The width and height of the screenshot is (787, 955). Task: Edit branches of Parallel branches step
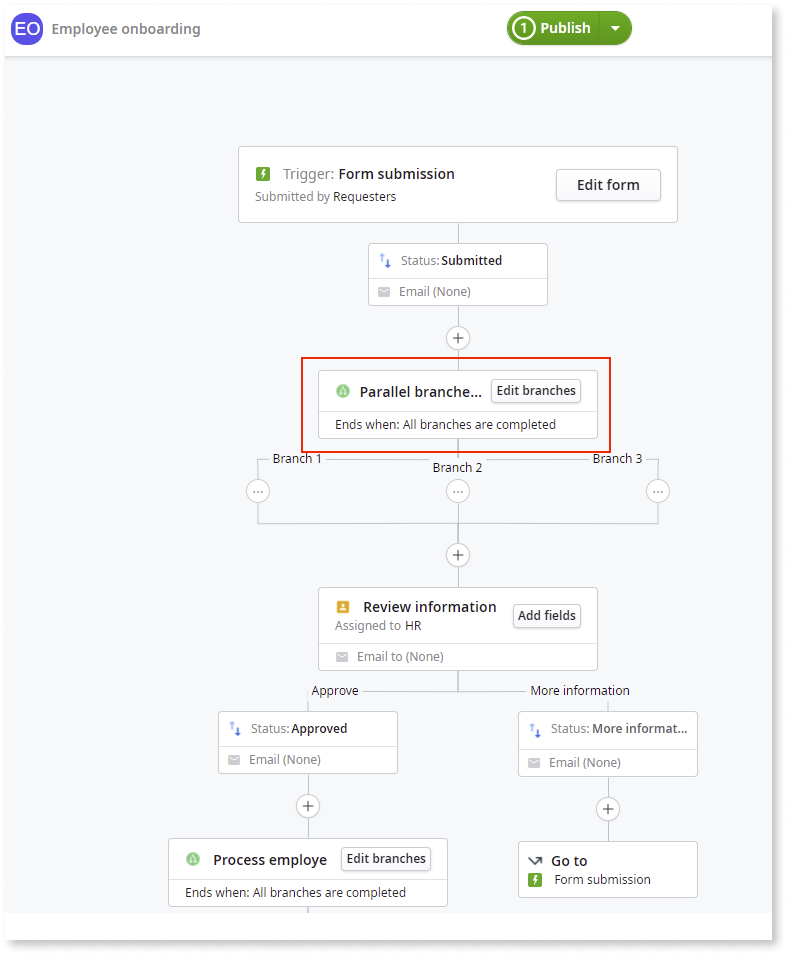536,391
